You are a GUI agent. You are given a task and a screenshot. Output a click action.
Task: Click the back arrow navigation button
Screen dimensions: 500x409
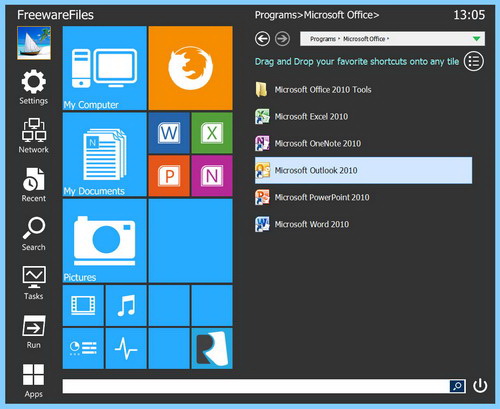[262, 39]
